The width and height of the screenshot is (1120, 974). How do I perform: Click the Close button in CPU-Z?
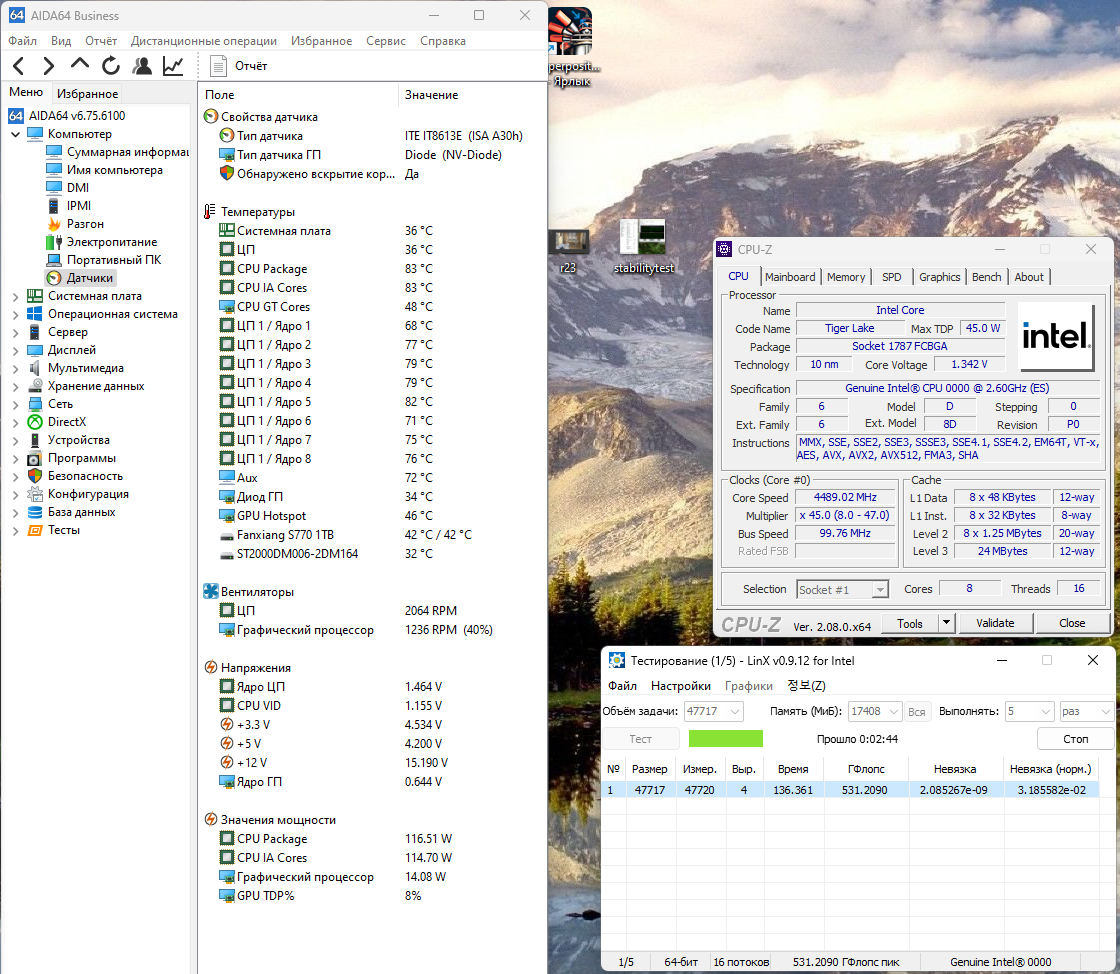click(x=1072, y=623)
